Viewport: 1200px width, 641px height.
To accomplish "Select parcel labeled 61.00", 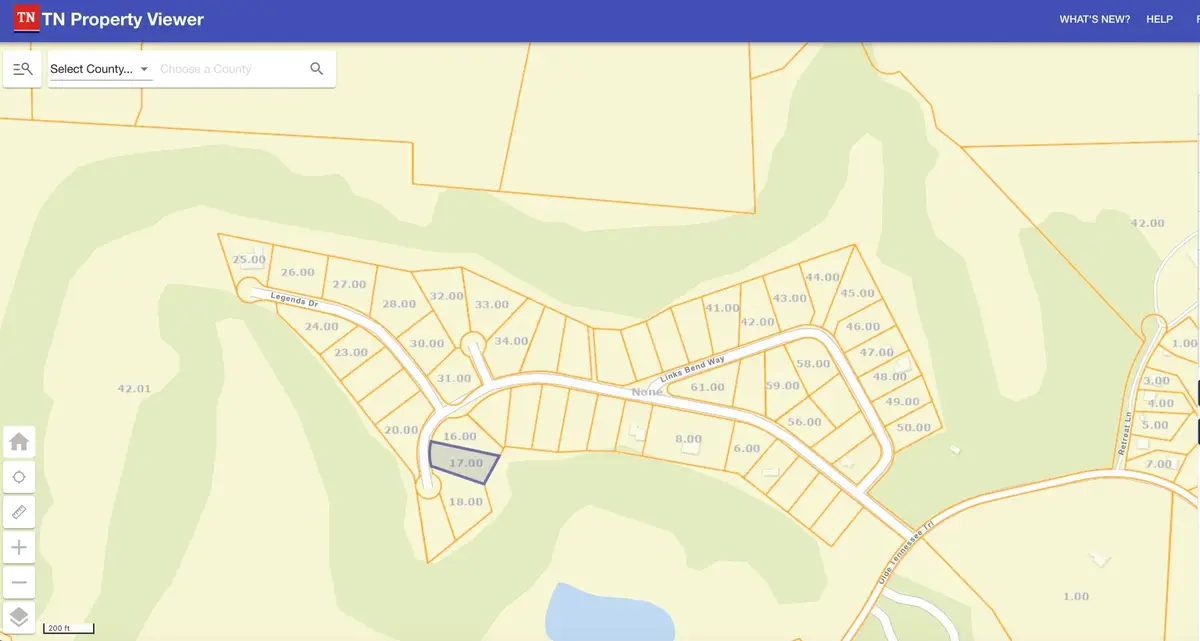I will (x=707, y=387).
